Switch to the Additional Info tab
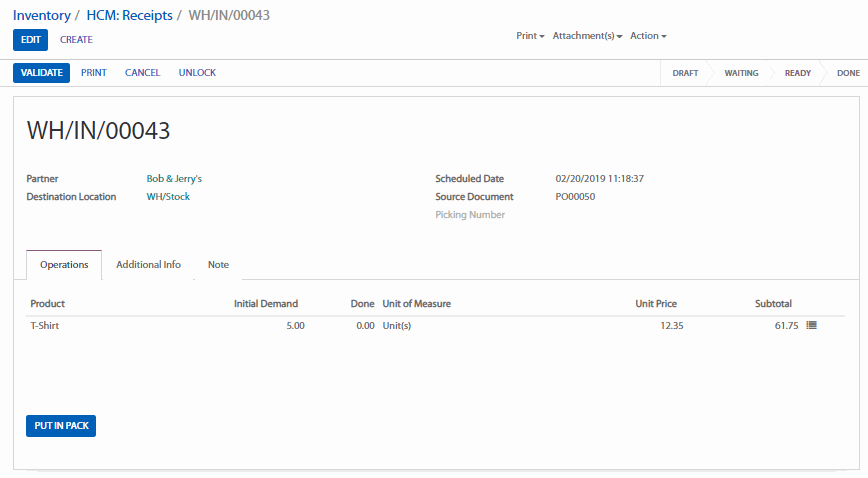The image size is (868, 478). (148, 265)
